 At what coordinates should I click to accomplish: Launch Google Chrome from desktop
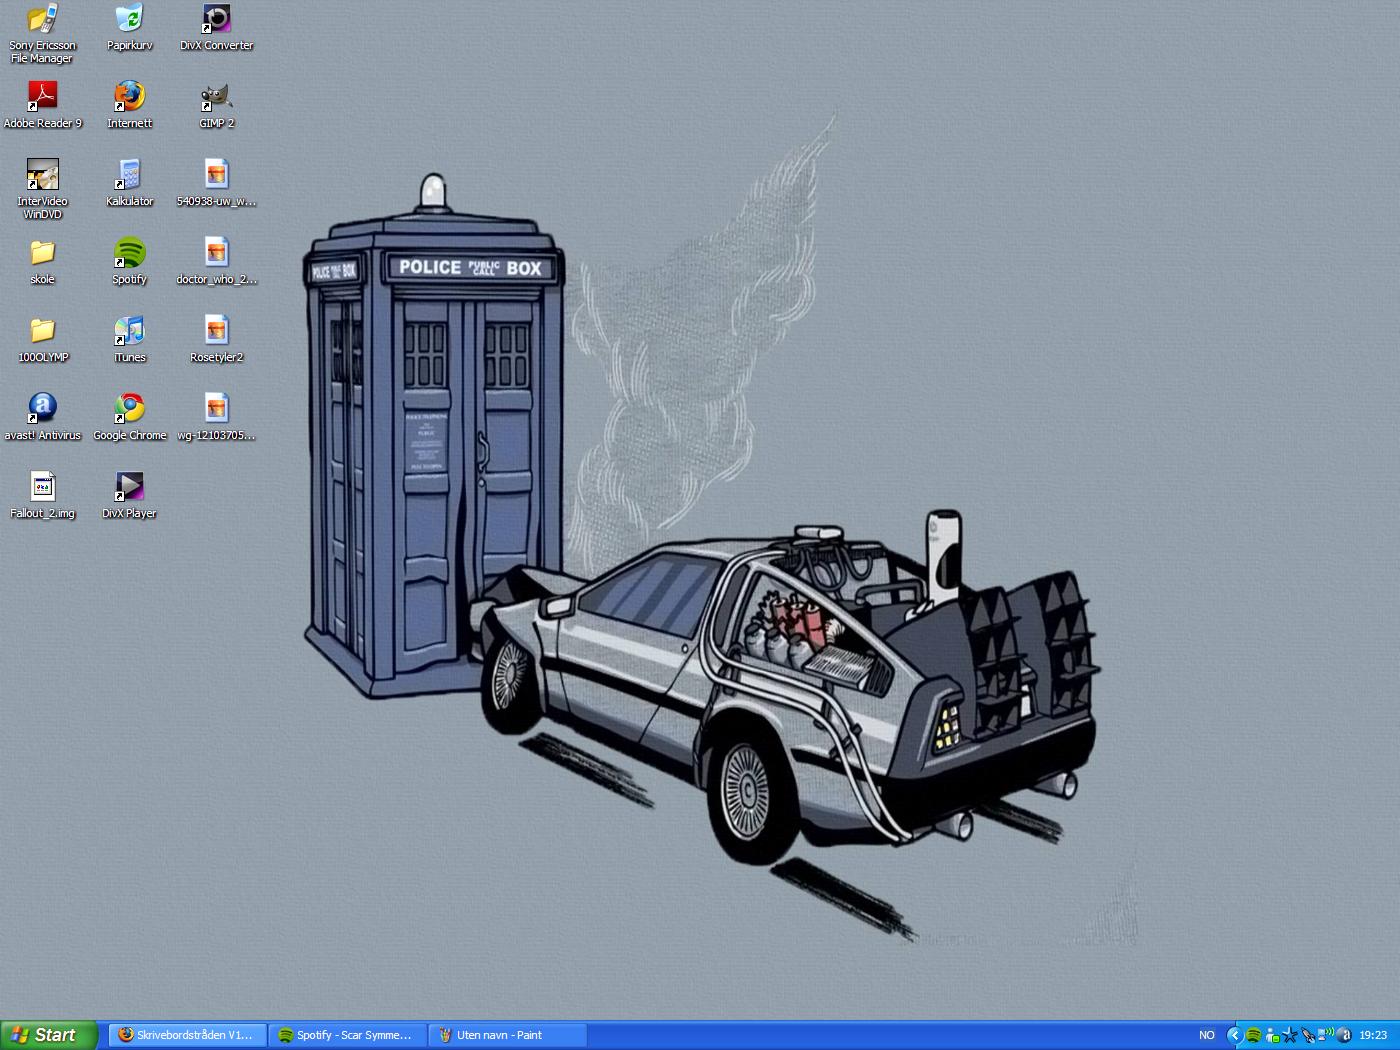[x=129, y=418]
